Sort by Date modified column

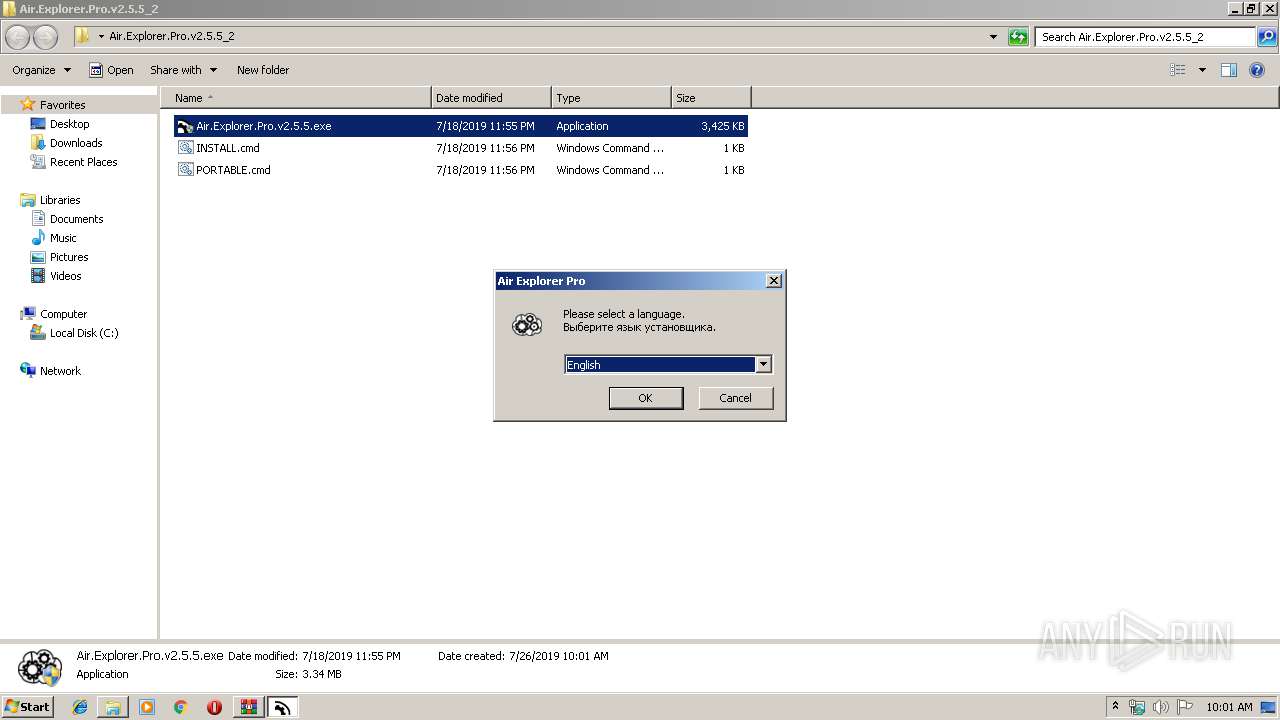point(491,98)
